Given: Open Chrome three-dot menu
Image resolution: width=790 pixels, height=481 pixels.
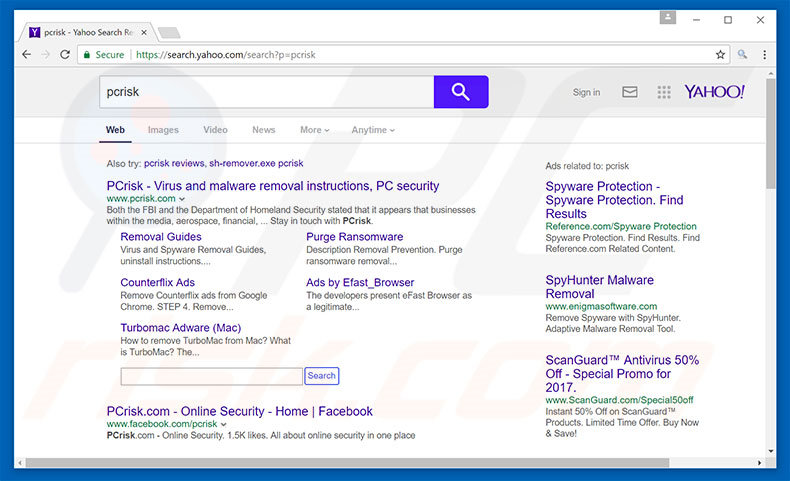Looking at the screenshot, I should coord(764,54).
